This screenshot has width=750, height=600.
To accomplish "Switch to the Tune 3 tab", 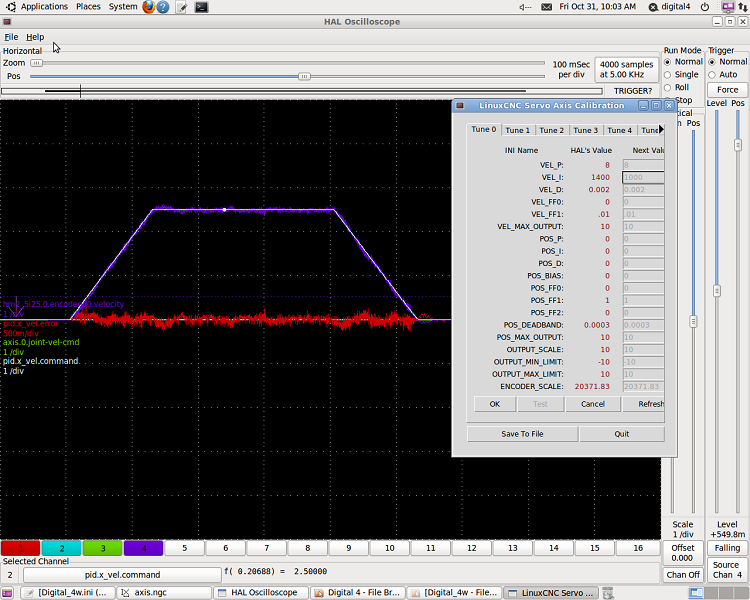I will coord(585,130).
